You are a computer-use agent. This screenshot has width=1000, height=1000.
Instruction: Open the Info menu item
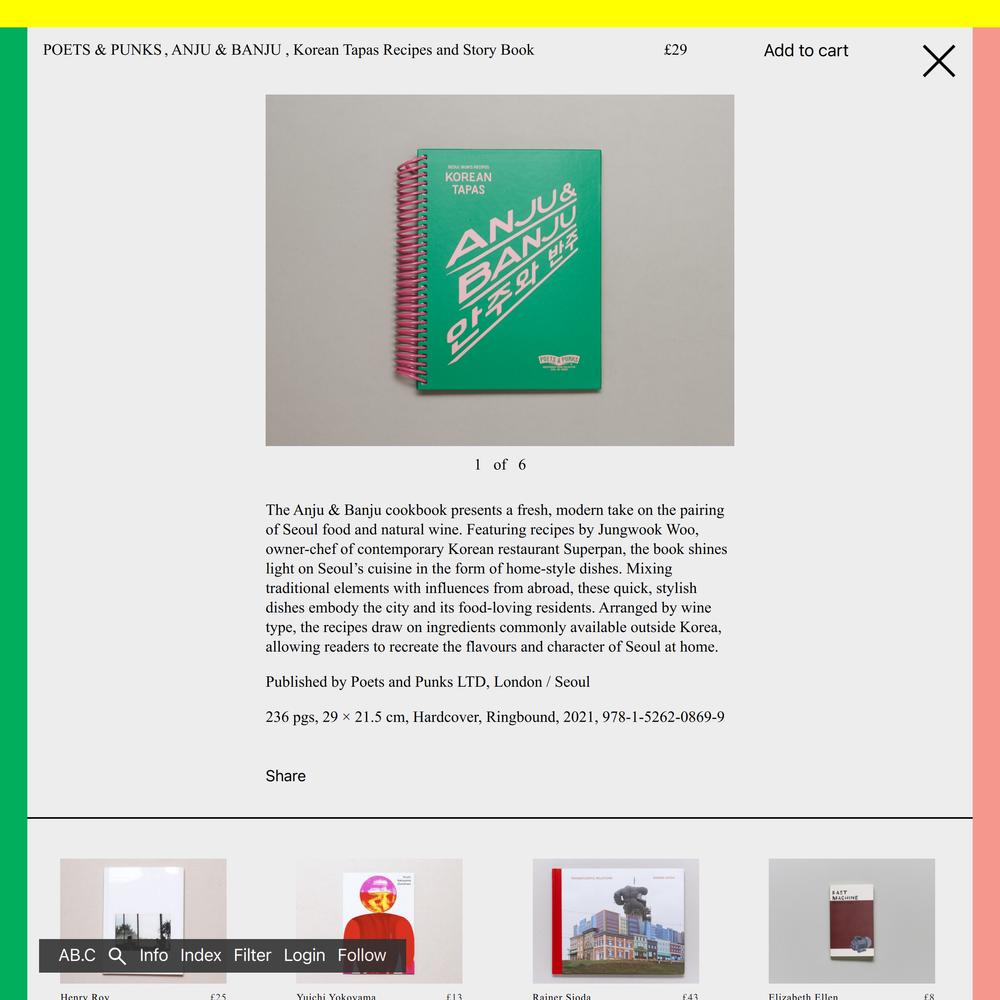[154, 955]
